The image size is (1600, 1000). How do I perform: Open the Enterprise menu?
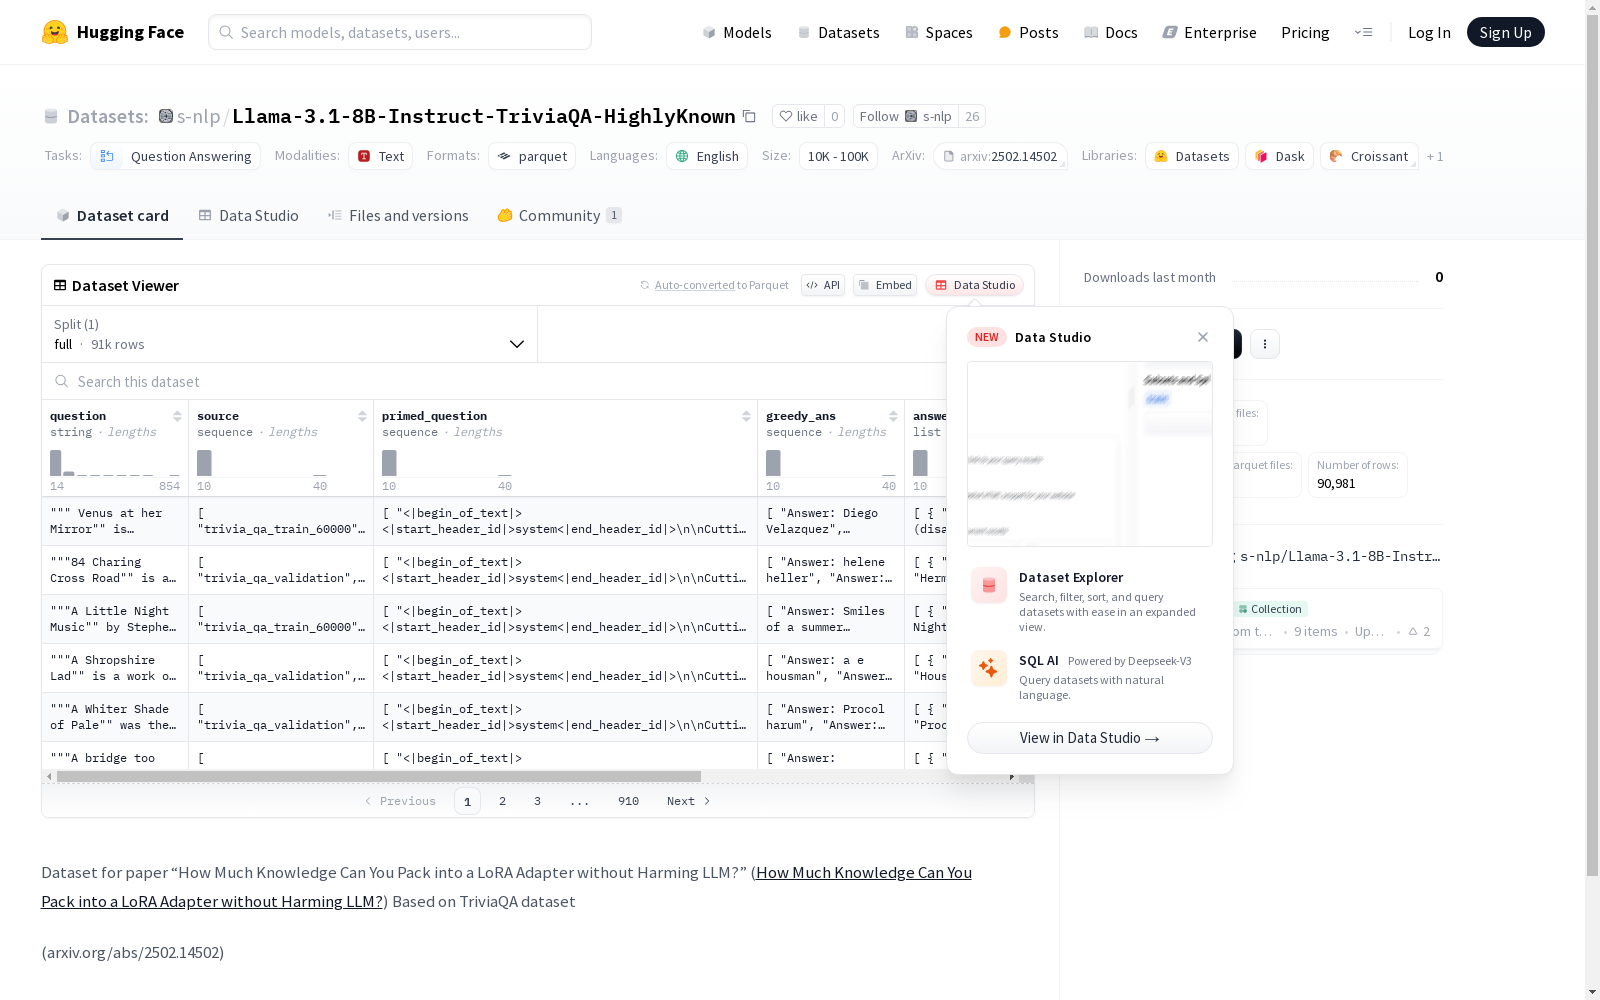click(1210, 32)
